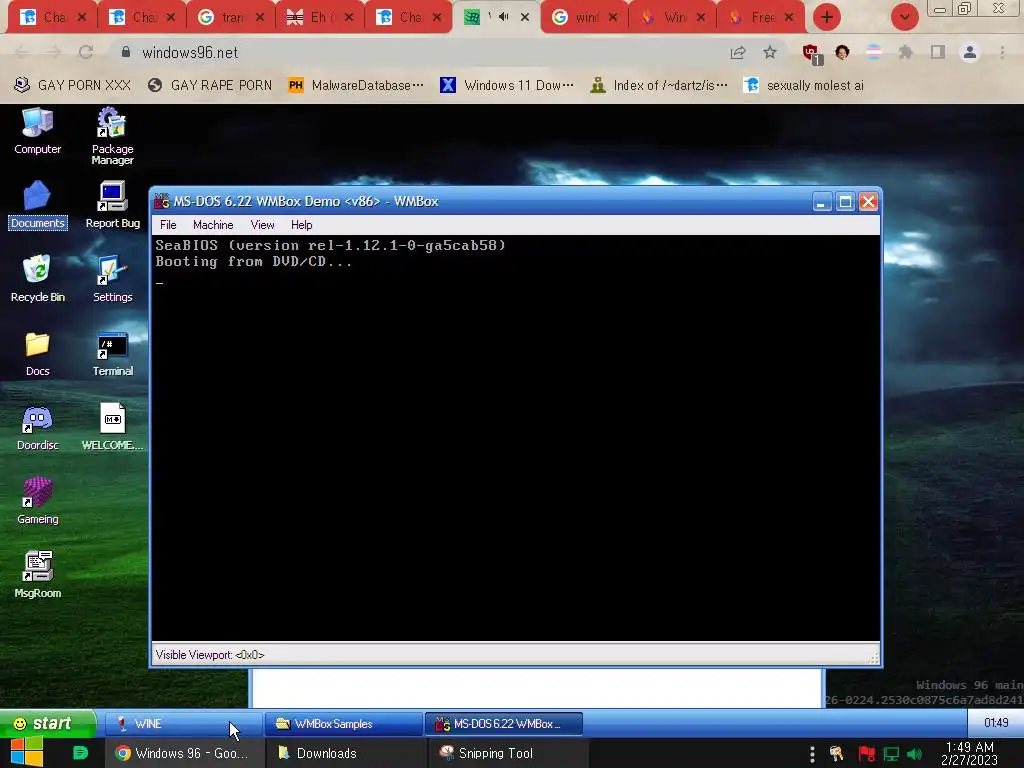Open the Computer desktop icon
The height and width of the screenshot is (768, 1024).
tap(37, 131)
